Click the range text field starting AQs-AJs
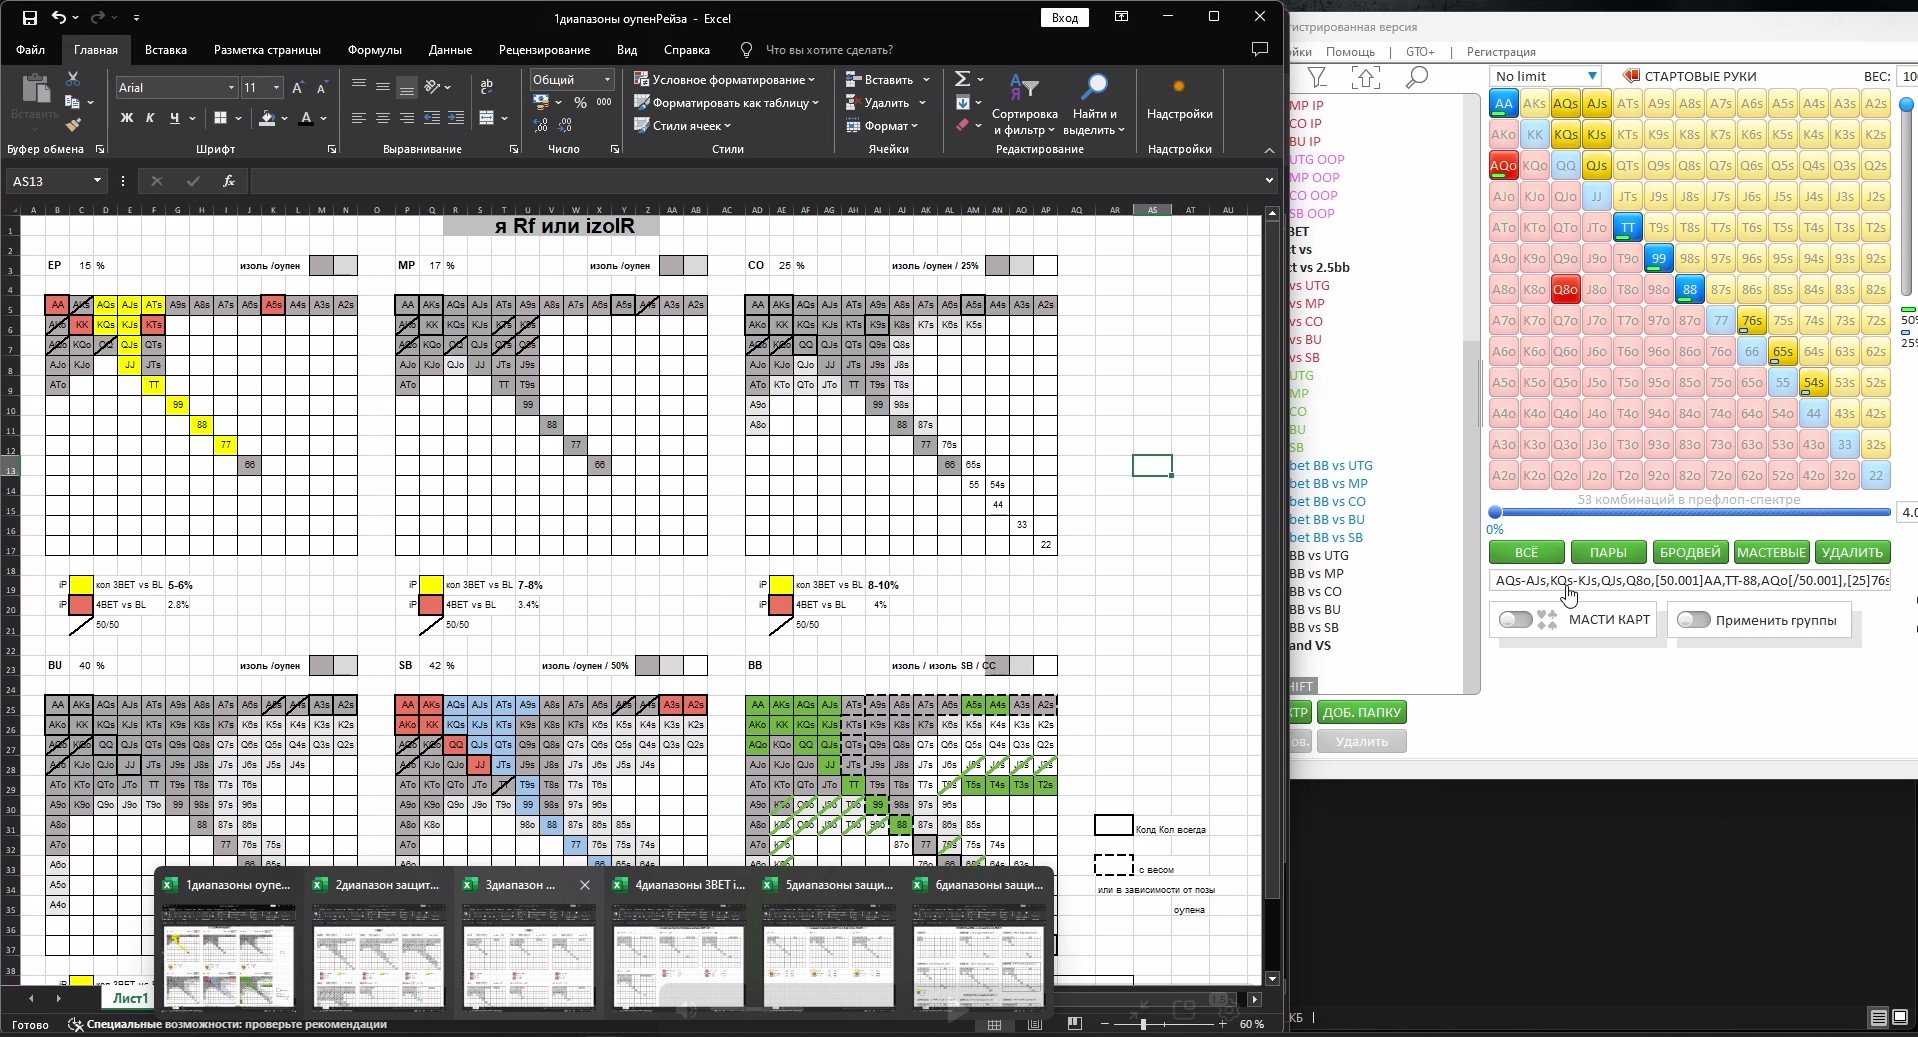 coord(1690,581)
